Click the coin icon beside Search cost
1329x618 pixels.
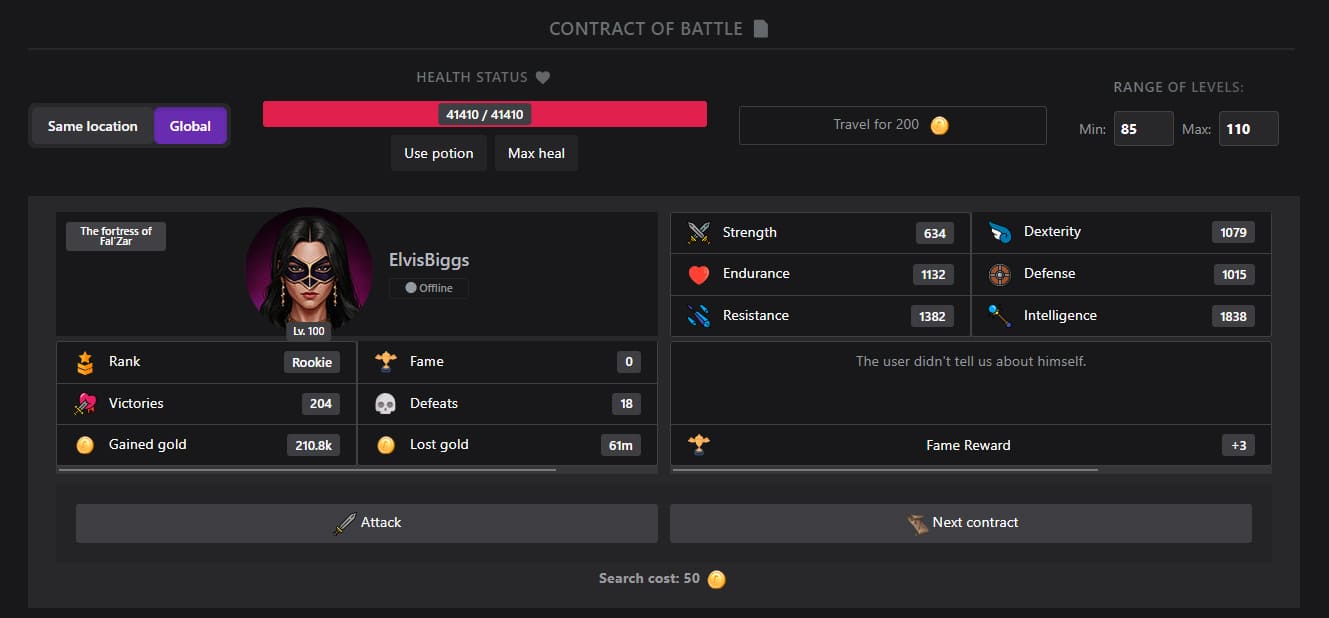[x=716, y=579]
